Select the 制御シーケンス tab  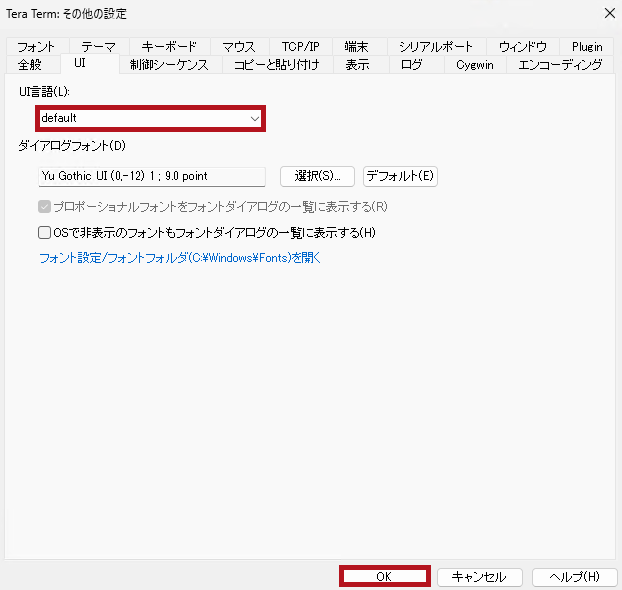point(169,65)
